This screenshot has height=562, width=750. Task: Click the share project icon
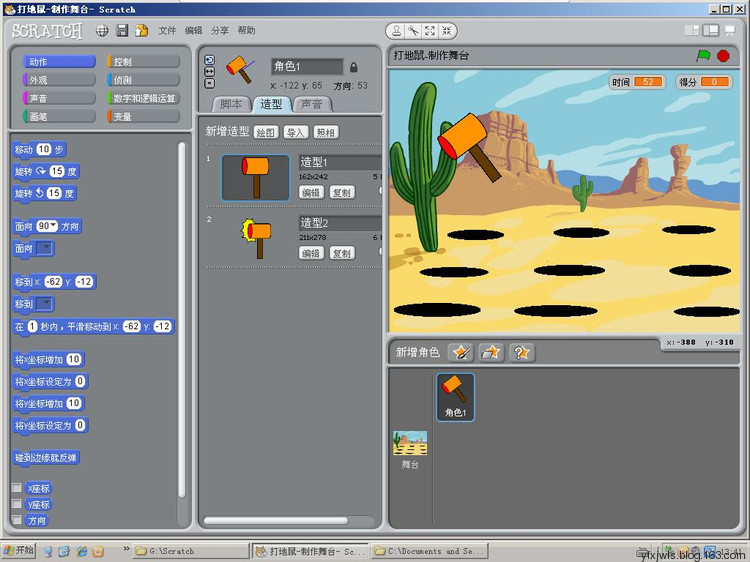click(142, 31)
